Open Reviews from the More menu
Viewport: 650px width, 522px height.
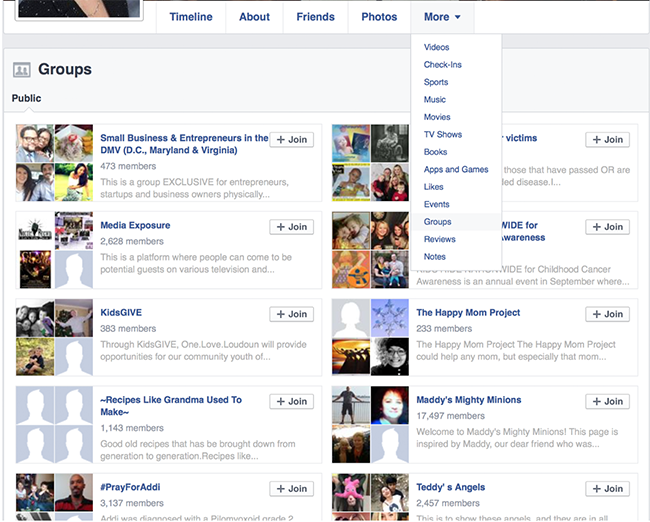(439, 239)
